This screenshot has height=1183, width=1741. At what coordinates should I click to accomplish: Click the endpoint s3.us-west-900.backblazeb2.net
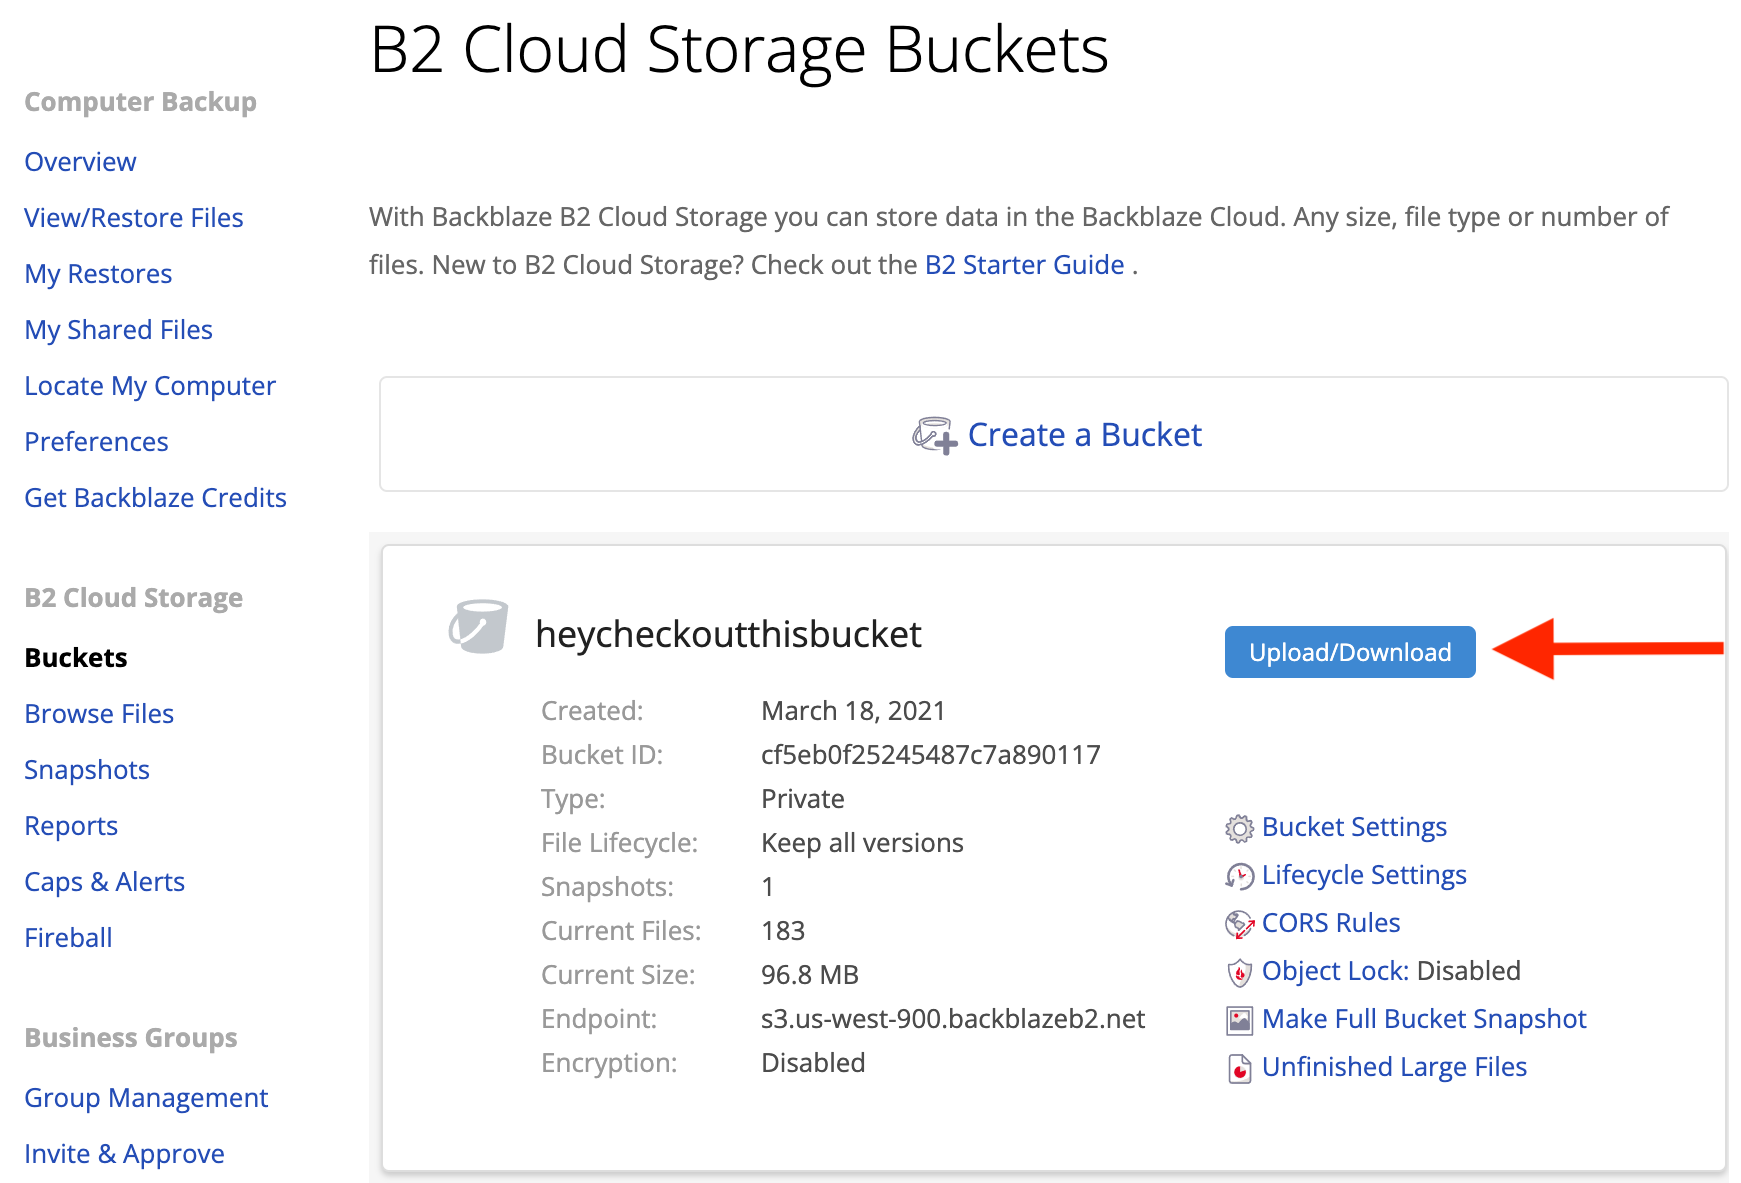click(x=953, y=1019)
